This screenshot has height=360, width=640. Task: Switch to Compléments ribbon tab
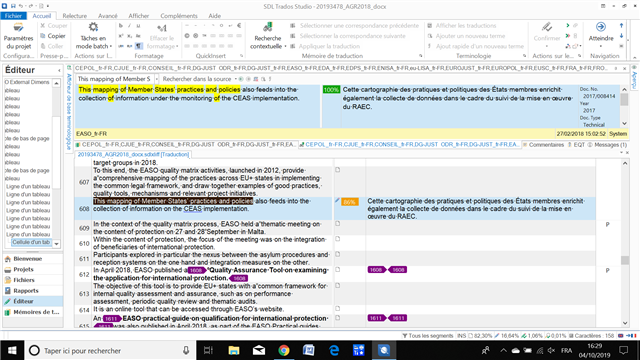[x=179, y=16]
